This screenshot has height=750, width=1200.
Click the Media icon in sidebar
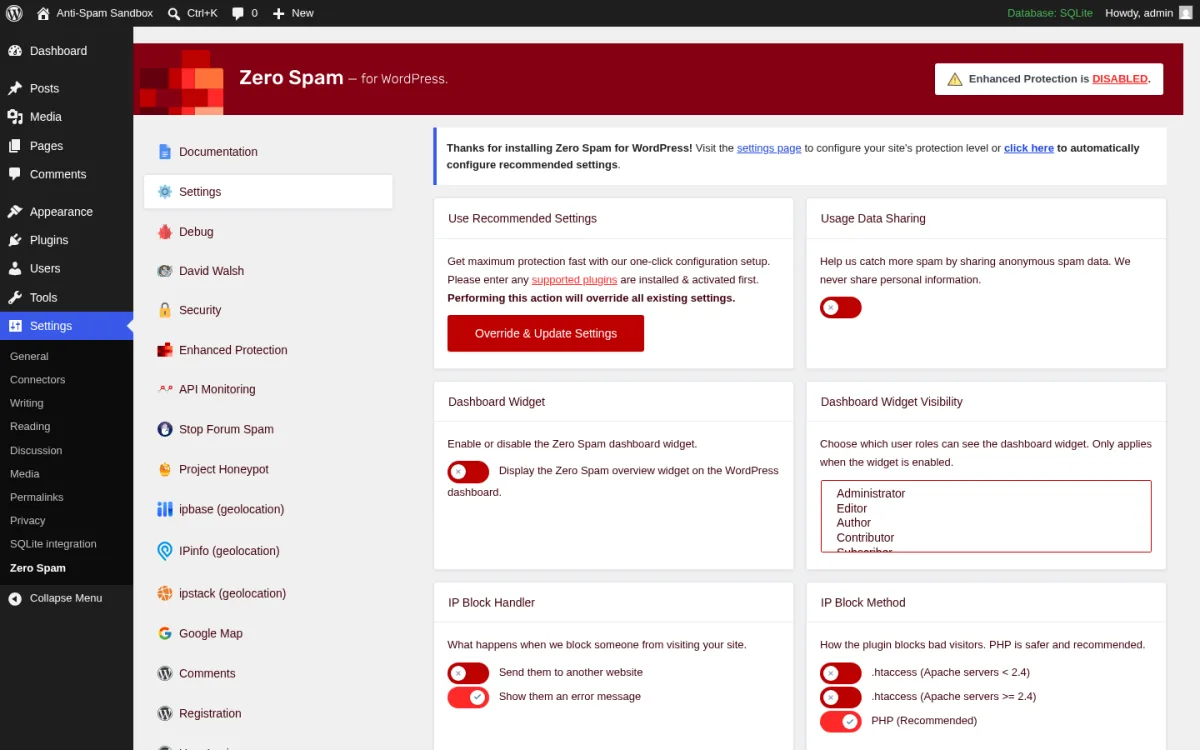[x=15, y=117]
